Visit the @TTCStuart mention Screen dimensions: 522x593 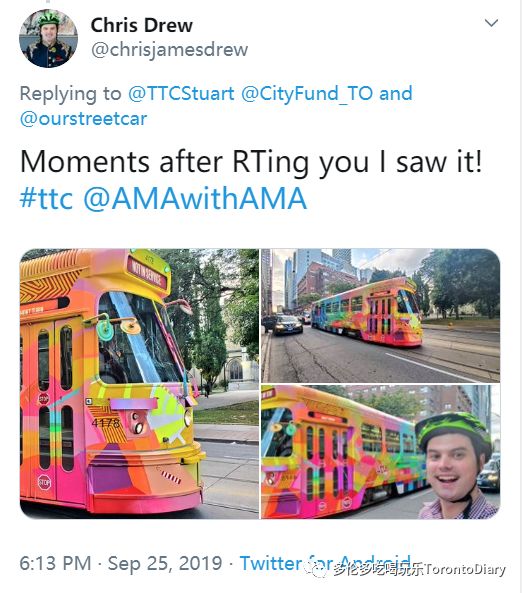(181, 93)
